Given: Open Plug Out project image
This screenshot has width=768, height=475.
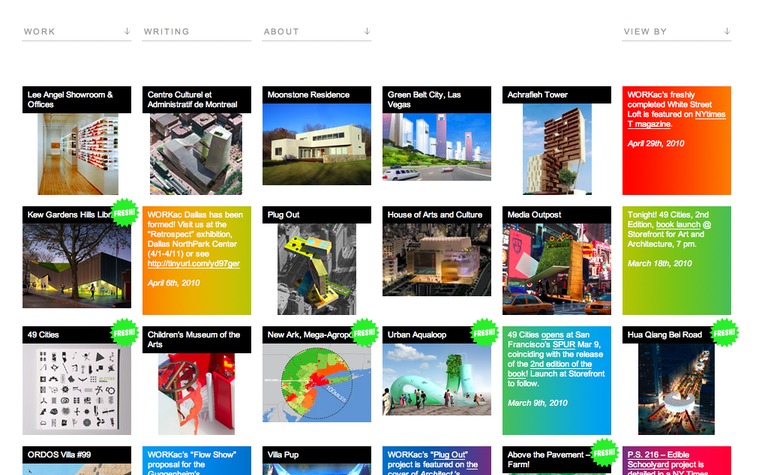Looking at the screenshot, I should [316, 269].
